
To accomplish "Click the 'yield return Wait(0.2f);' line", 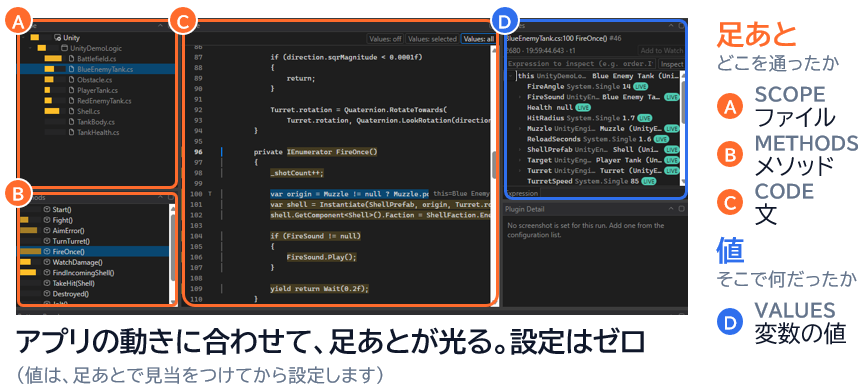I will [x=319, y=288].
